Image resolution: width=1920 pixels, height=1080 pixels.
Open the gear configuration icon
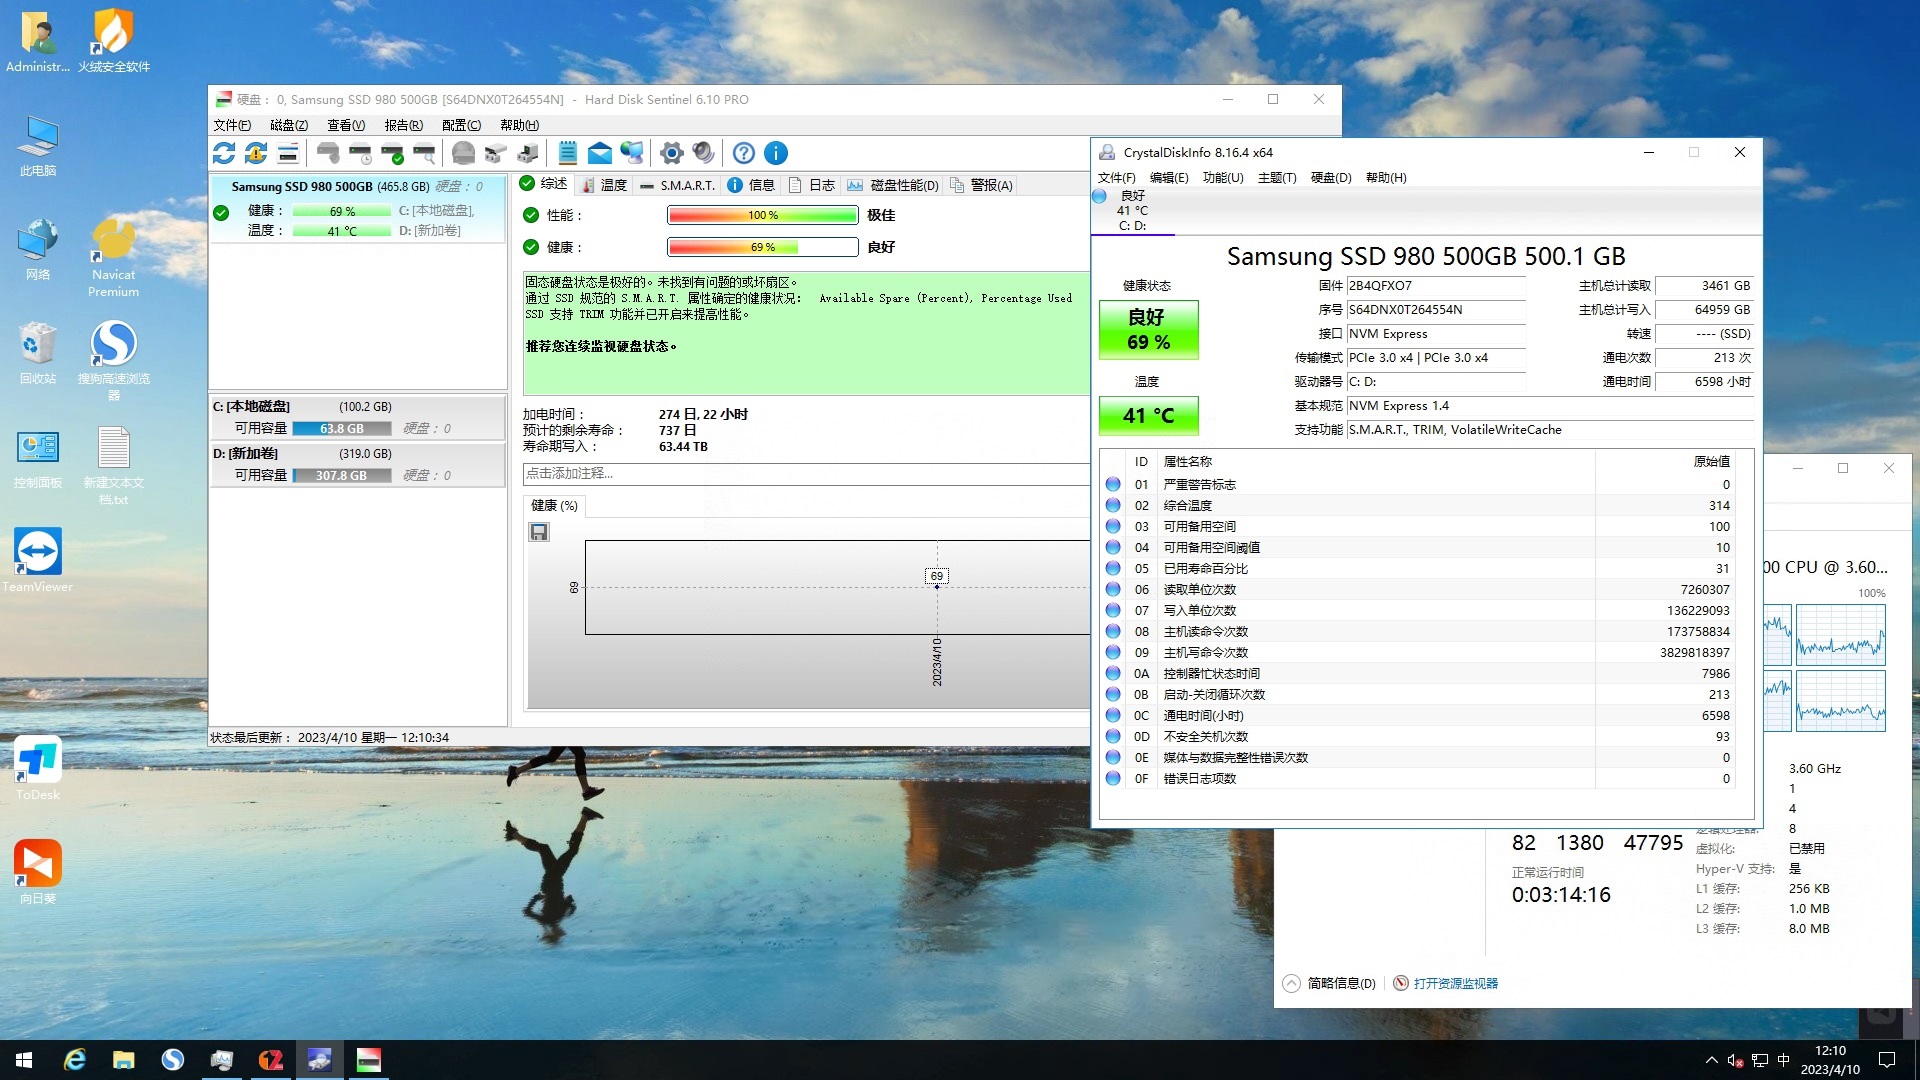[x=672, y=153]
